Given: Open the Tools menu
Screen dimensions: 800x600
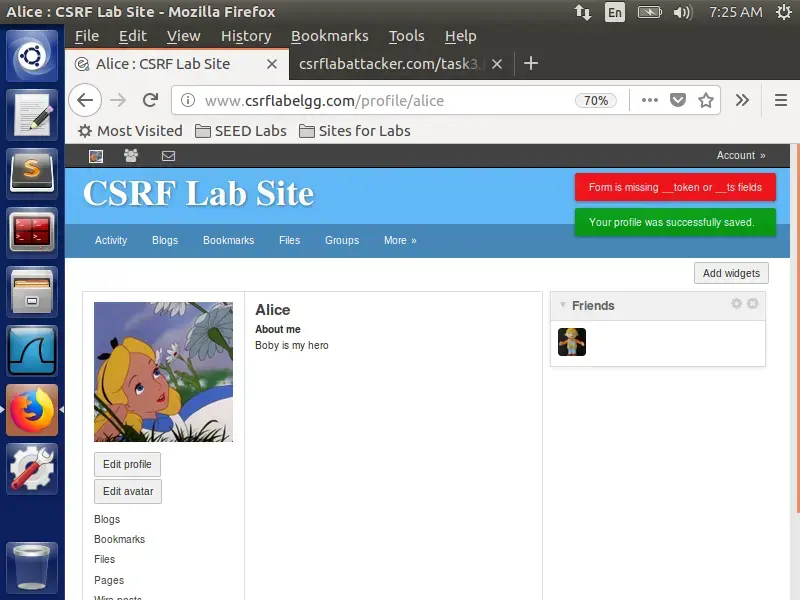Looking at the screenshot, I should coord(407,36).
